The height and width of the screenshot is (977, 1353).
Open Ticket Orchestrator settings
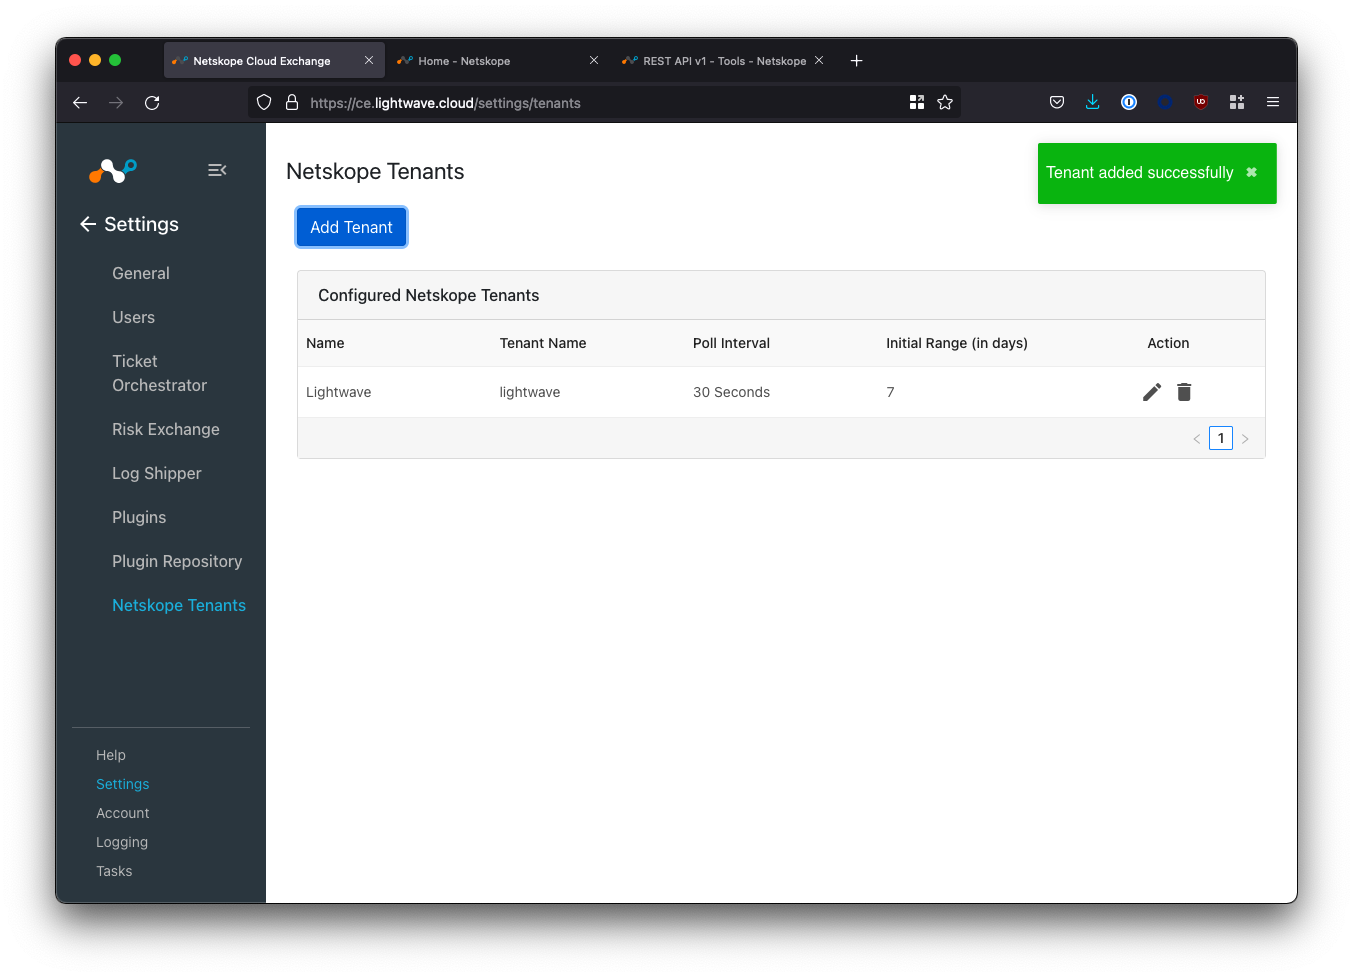159,373
